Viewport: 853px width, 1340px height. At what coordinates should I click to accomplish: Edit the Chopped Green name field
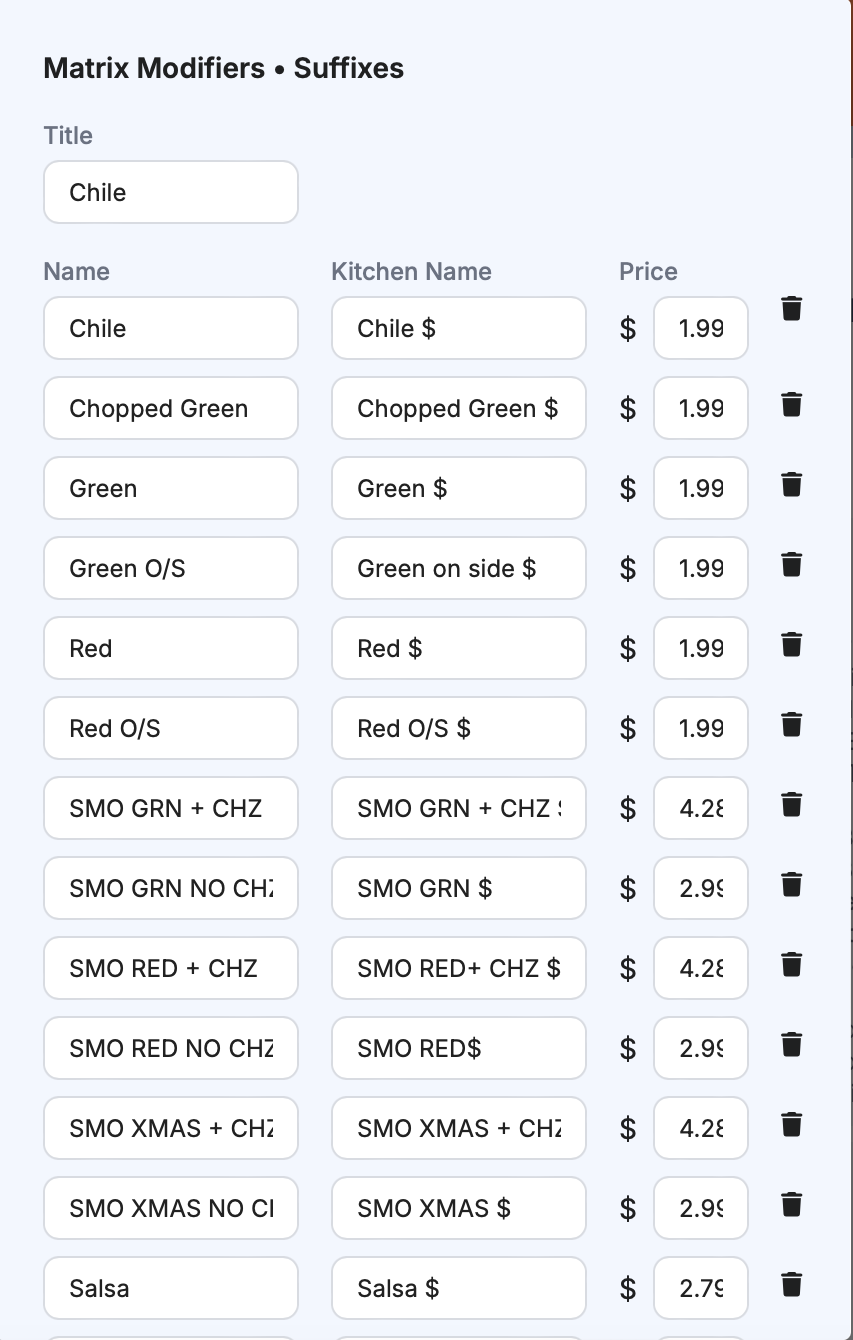pyautogui.click(x=171, y=408)
